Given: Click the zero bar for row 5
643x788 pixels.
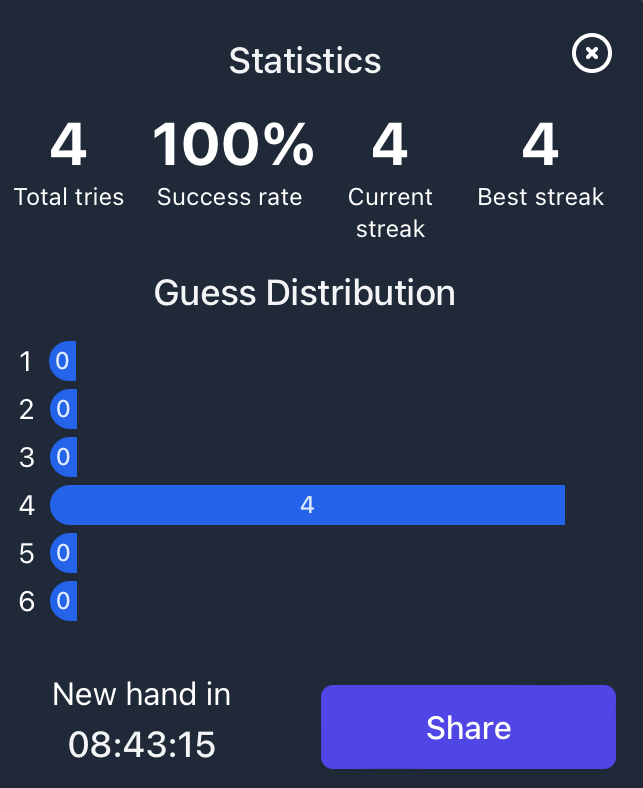Looking at the screenshot, I should (63, 553).
